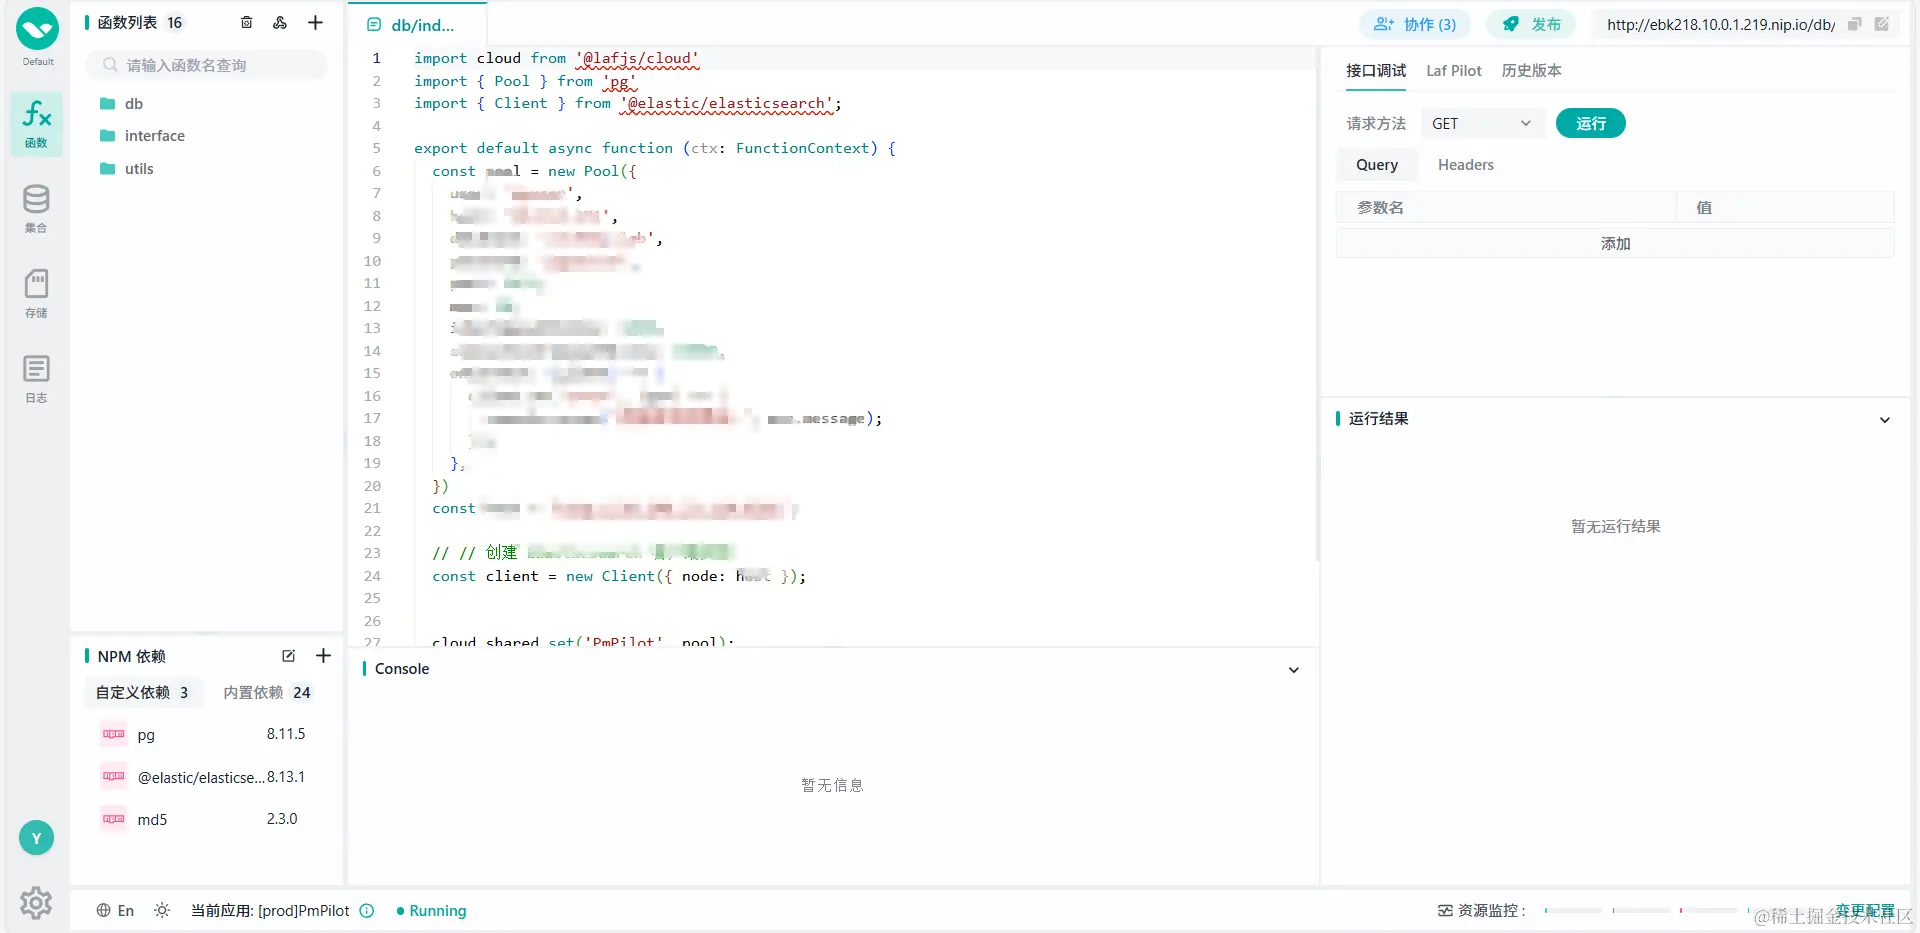Click the utils folder icon

[108, 169]
